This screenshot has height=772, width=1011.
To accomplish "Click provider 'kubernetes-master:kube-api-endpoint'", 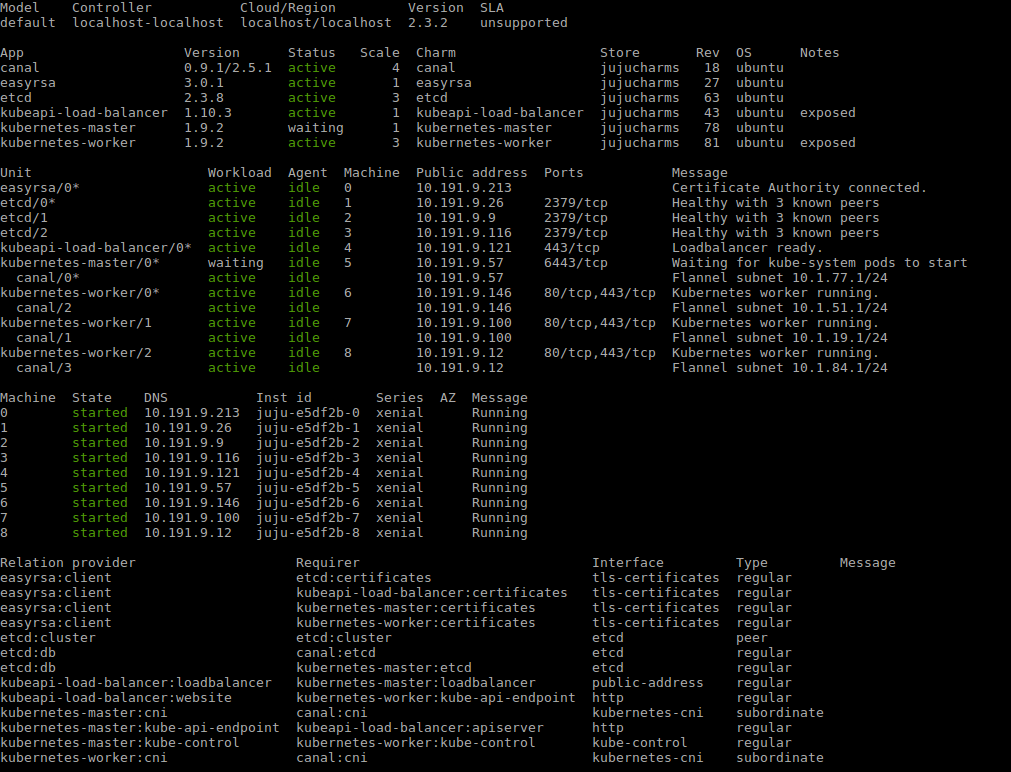I will tap(140, 727).
